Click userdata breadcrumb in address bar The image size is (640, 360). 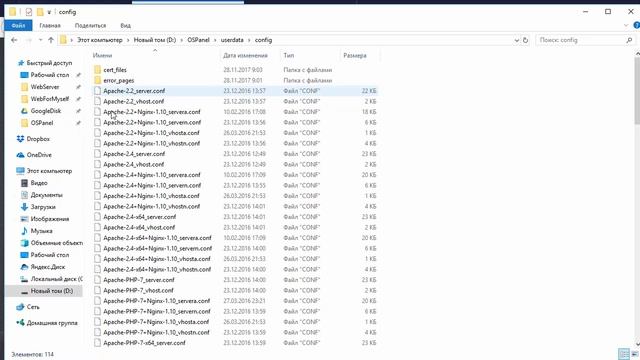tap(232, 40)
